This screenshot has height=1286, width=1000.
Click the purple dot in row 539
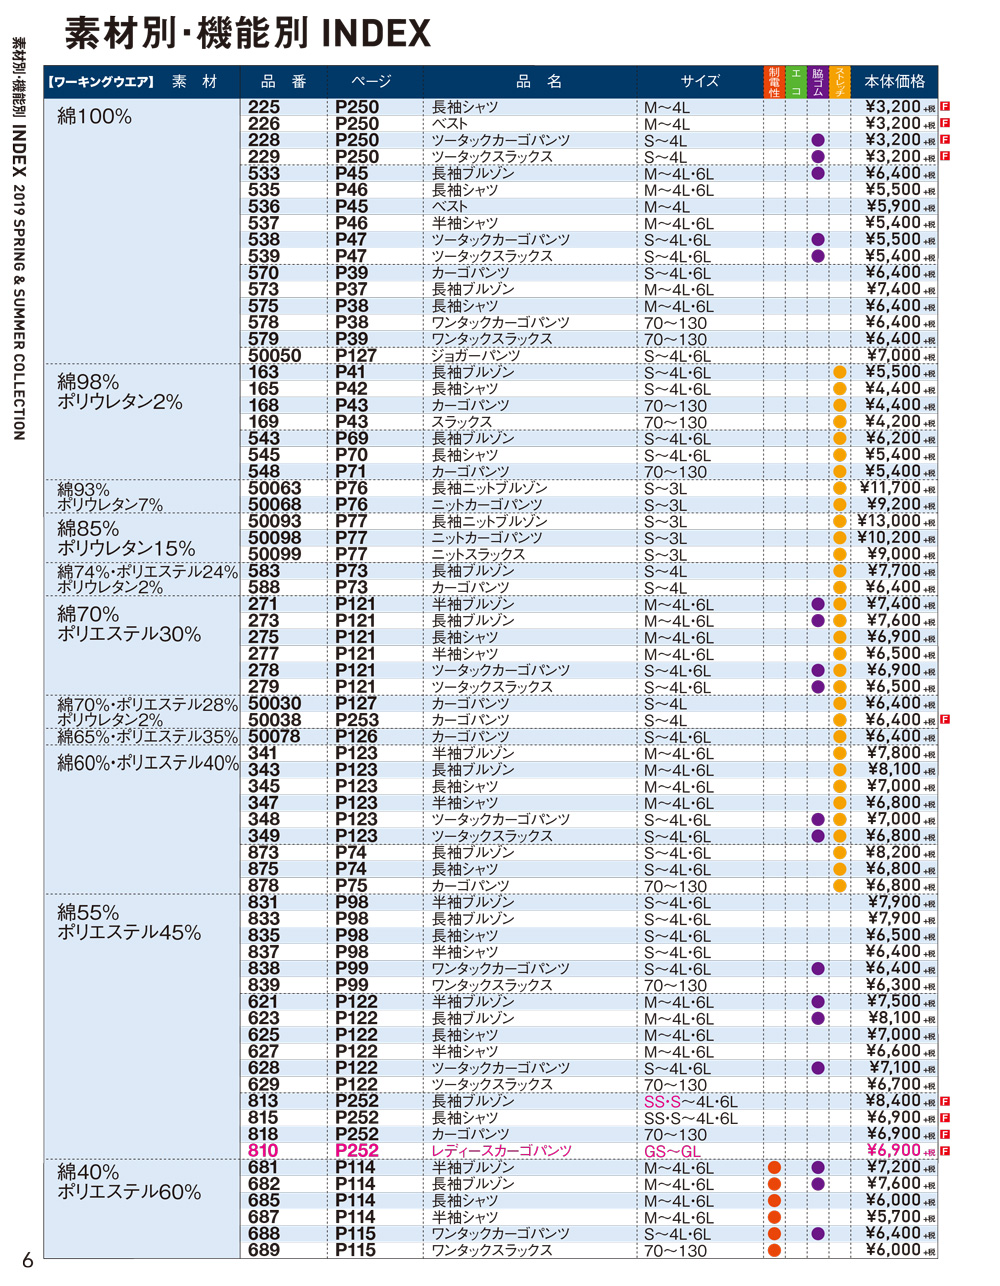[x=818, y=256]
